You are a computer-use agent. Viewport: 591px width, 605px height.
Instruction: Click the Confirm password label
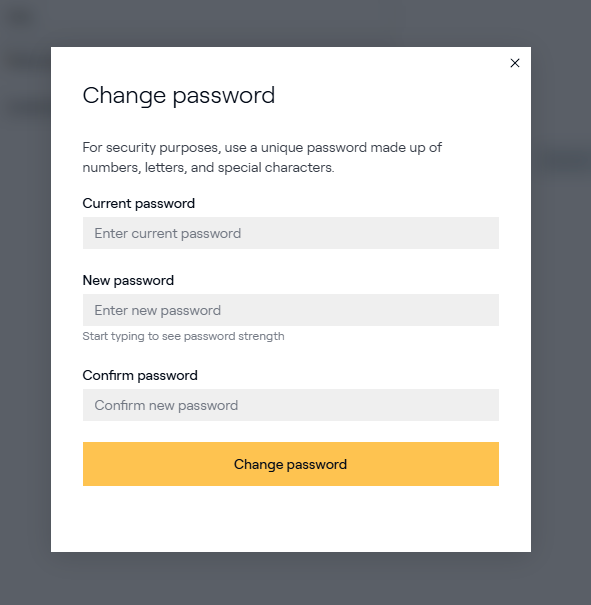pos(140,375)
